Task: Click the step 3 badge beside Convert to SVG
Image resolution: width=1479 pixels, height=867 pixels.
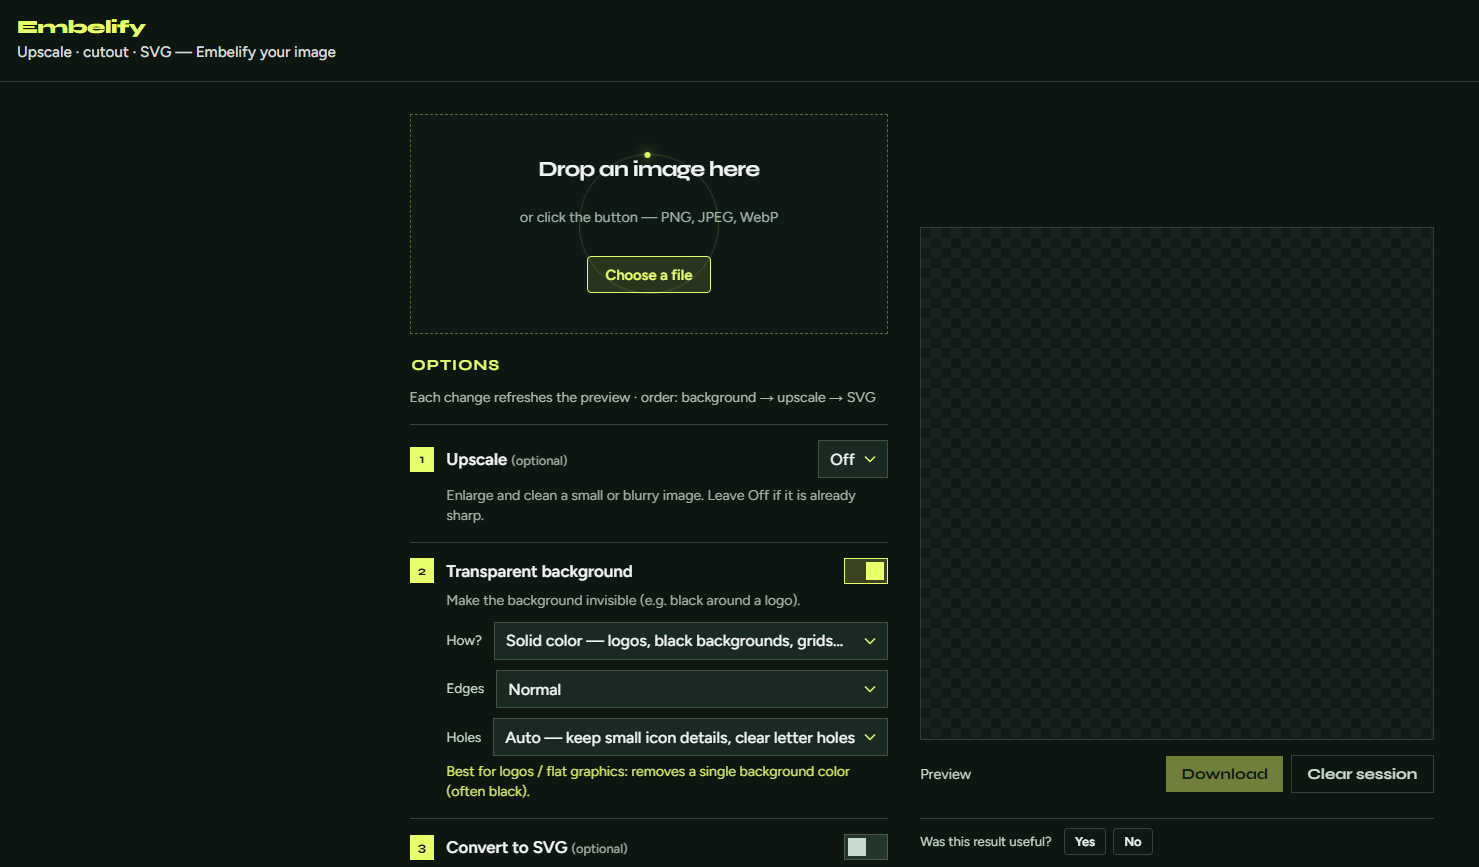Action: [x=421, y=848]
